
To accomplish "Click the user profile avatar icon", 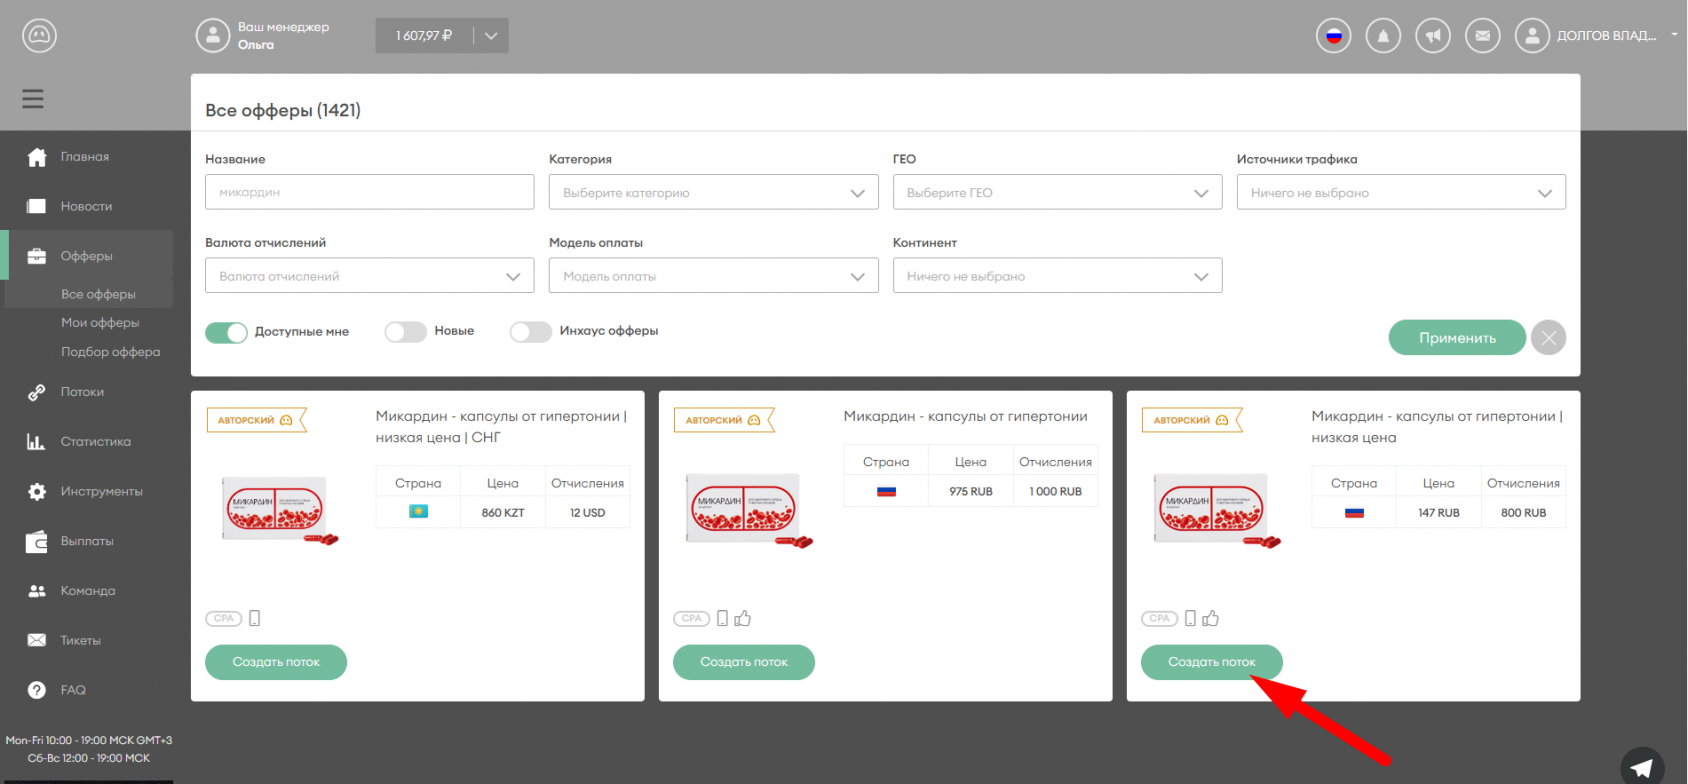I will [1532, 36].
